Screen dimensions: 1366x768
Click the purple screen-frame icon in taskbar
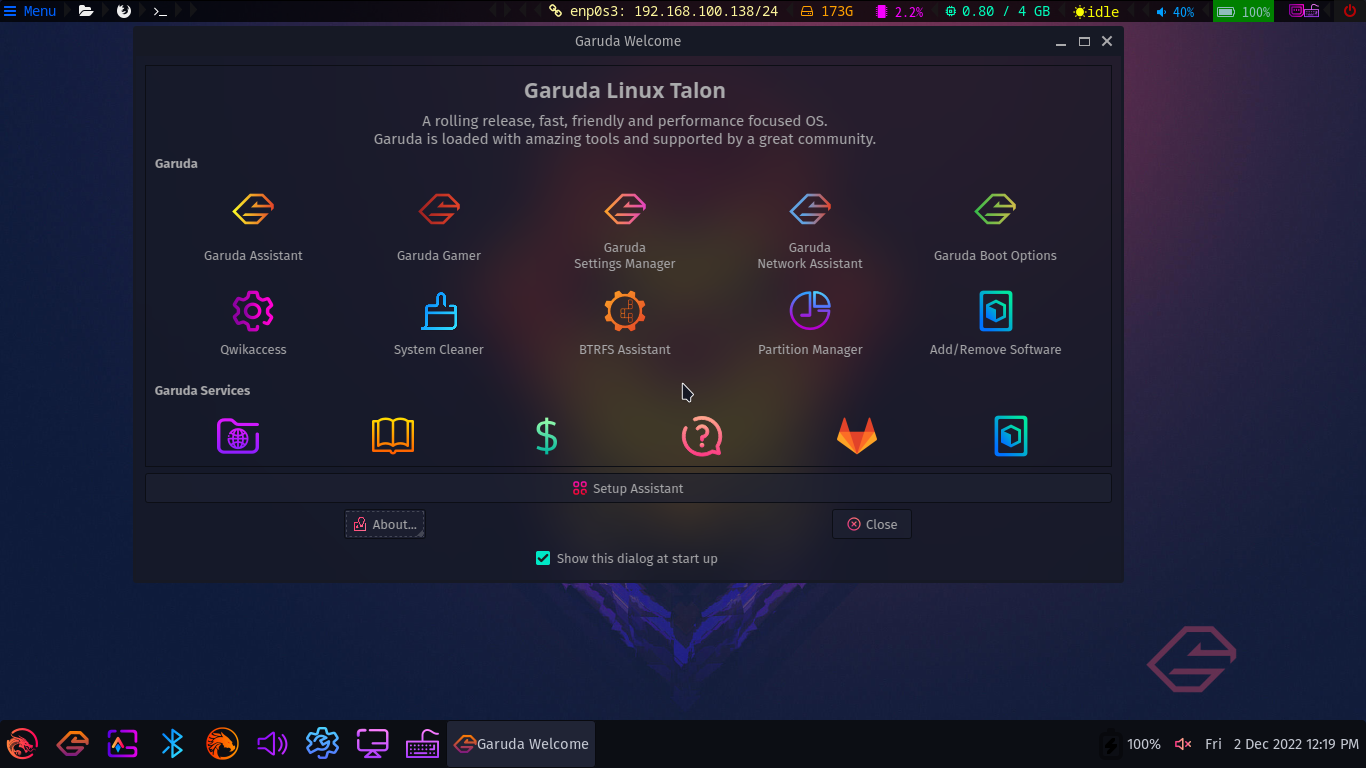pos(123,744)
